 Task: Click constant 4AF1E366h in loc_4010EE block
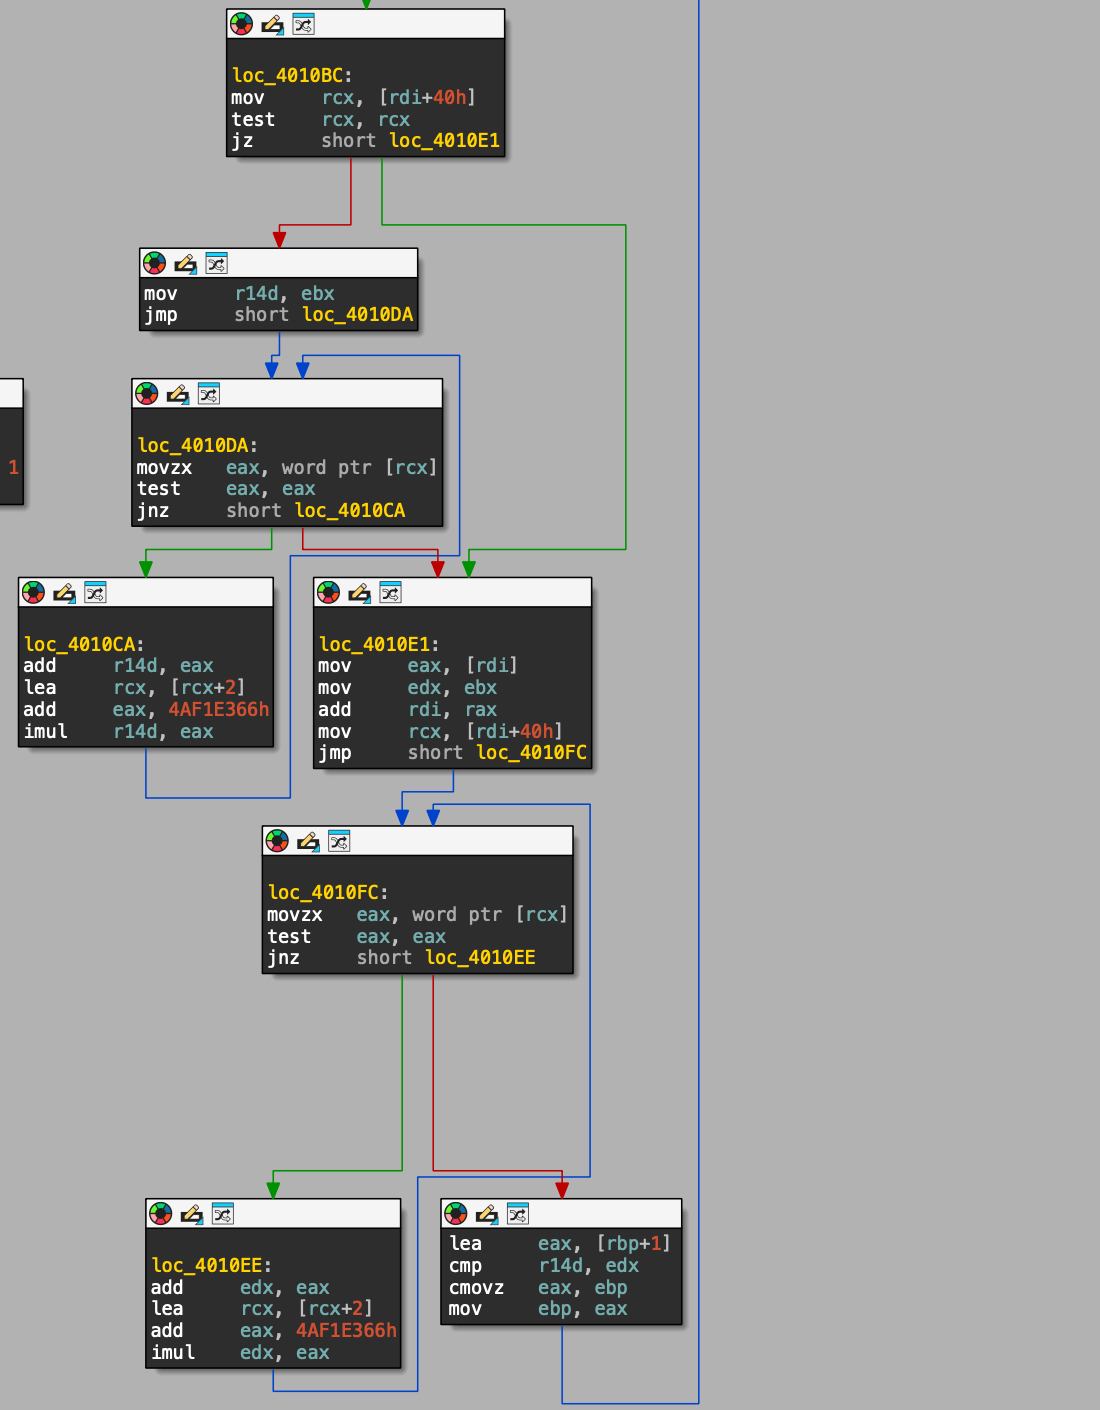tap(346, 1331)
